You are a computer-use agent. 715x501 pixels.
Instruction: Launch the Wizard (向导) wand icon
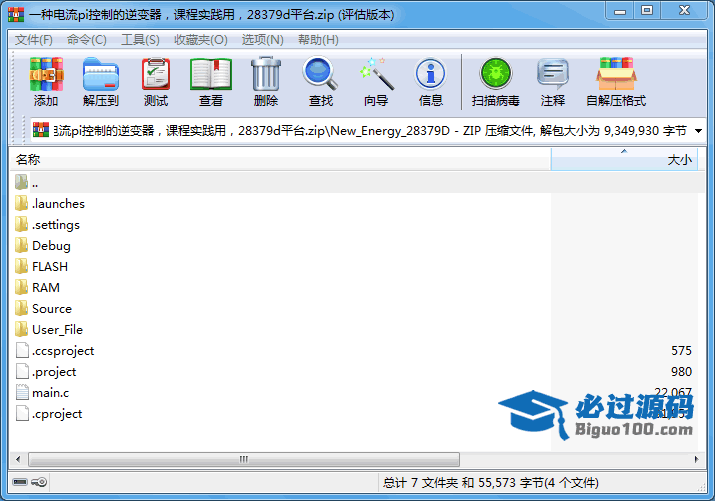tap(376, 74)
